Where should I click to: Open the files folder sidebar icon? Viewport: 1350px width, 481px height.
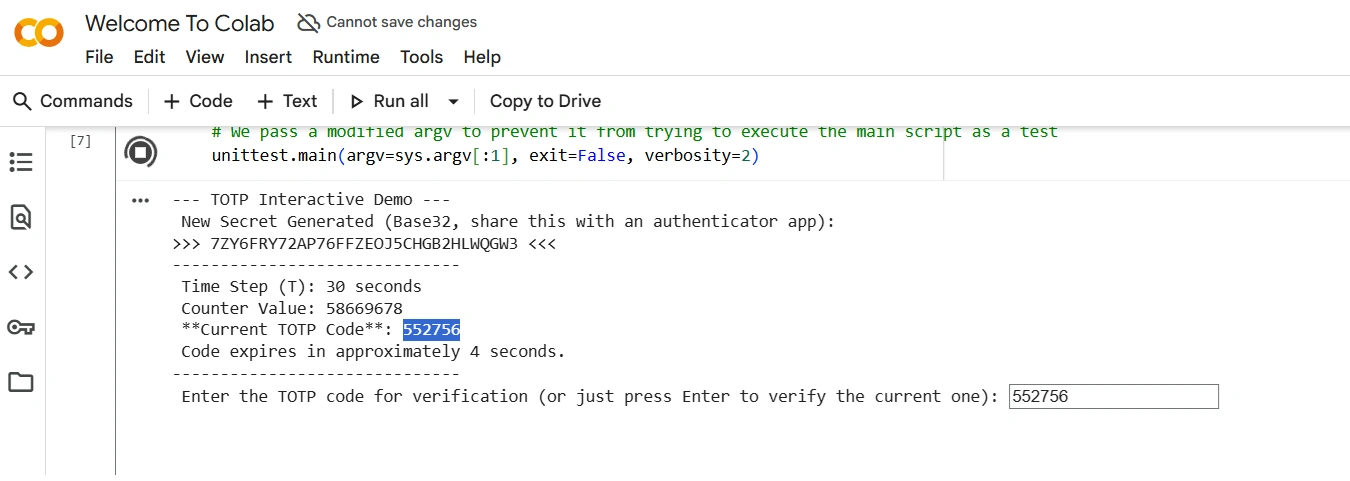pyautogui.click(x=21, y=382)
